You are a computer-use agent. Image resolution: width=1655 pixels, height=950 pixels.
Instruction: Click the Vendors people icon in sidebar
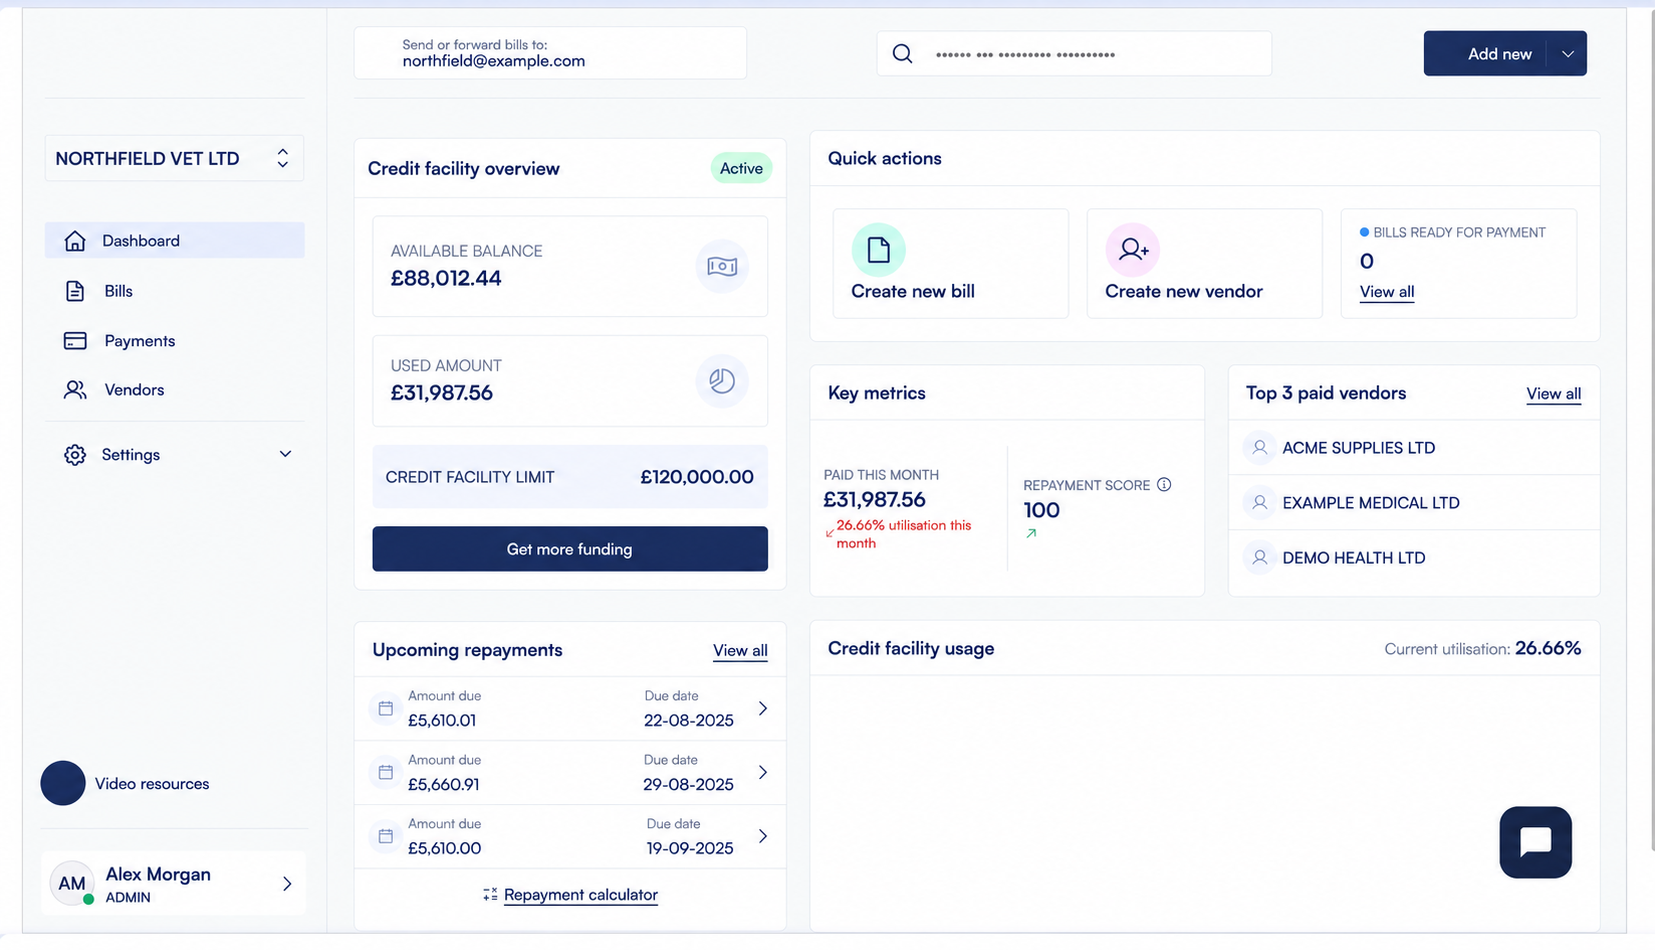[75, 390]
